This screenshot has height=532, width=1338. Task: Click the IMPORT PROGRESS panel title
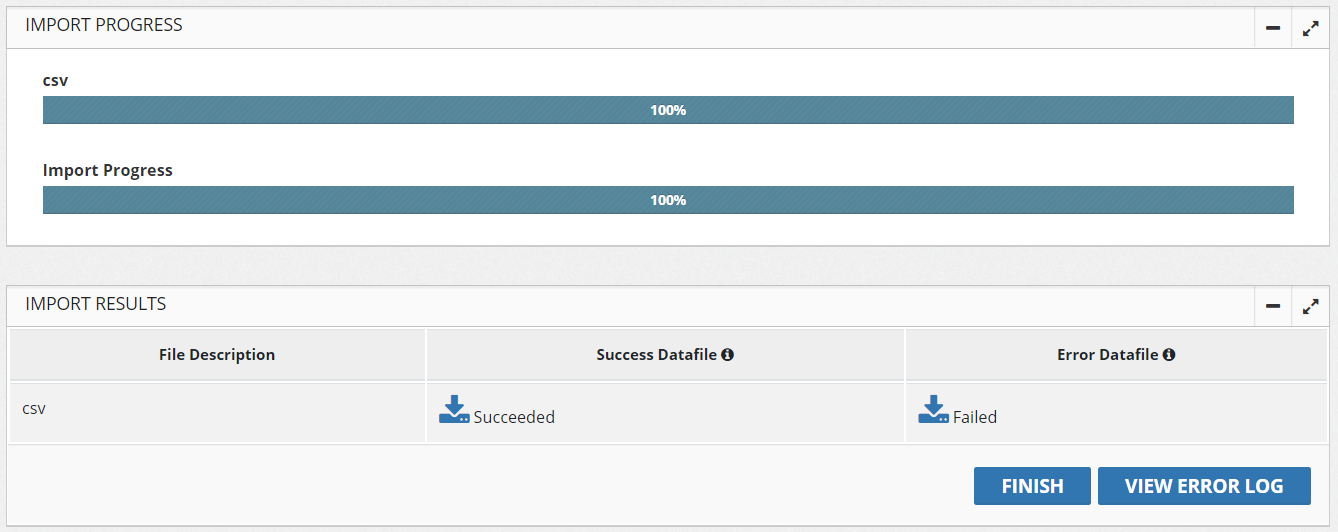[104, 26]
